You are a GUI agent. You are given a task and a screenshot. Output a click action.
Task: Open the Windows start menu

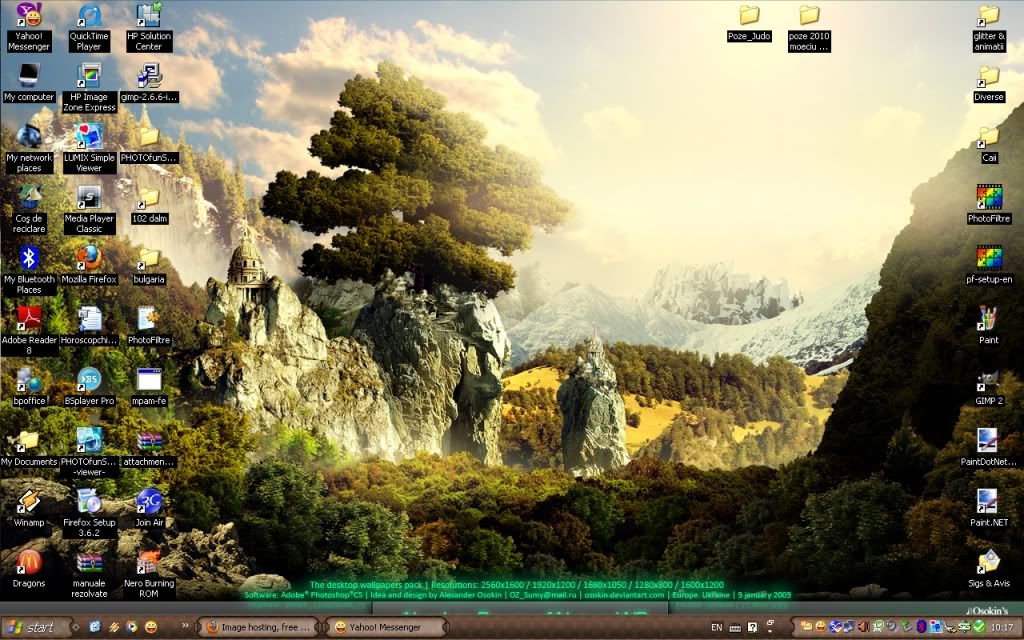tap(33, 628)
